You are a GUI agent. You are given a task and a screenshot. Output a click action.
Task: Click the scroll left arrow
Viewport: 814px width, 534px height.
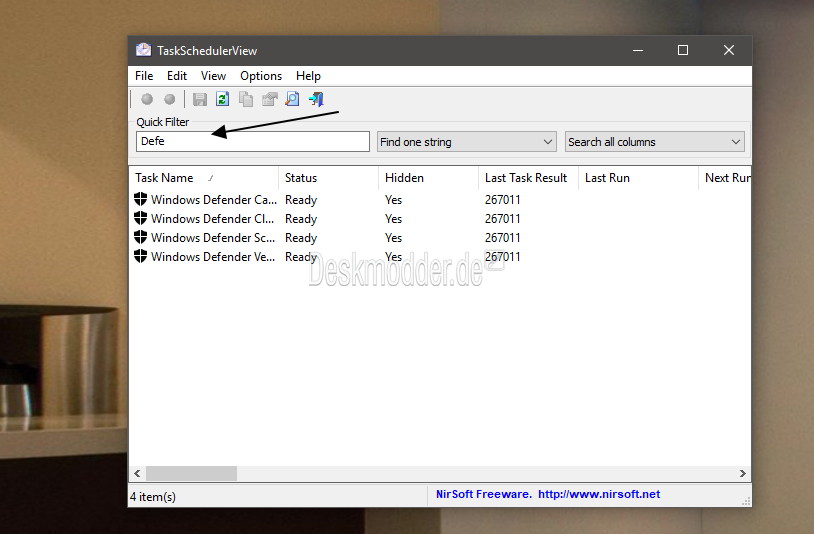[x=137, y=473]
